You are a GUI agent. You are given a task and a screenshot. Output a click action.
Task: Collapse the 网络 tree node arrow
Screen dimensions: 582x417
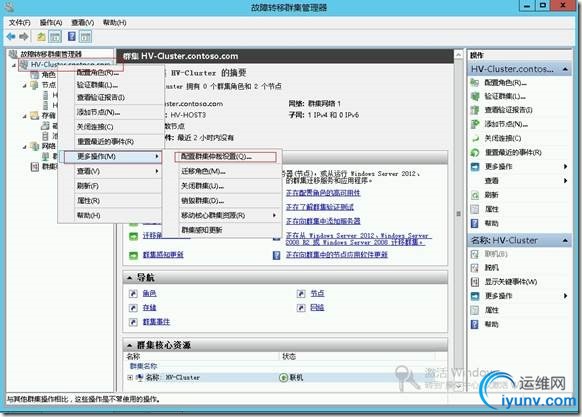[24, 146]
